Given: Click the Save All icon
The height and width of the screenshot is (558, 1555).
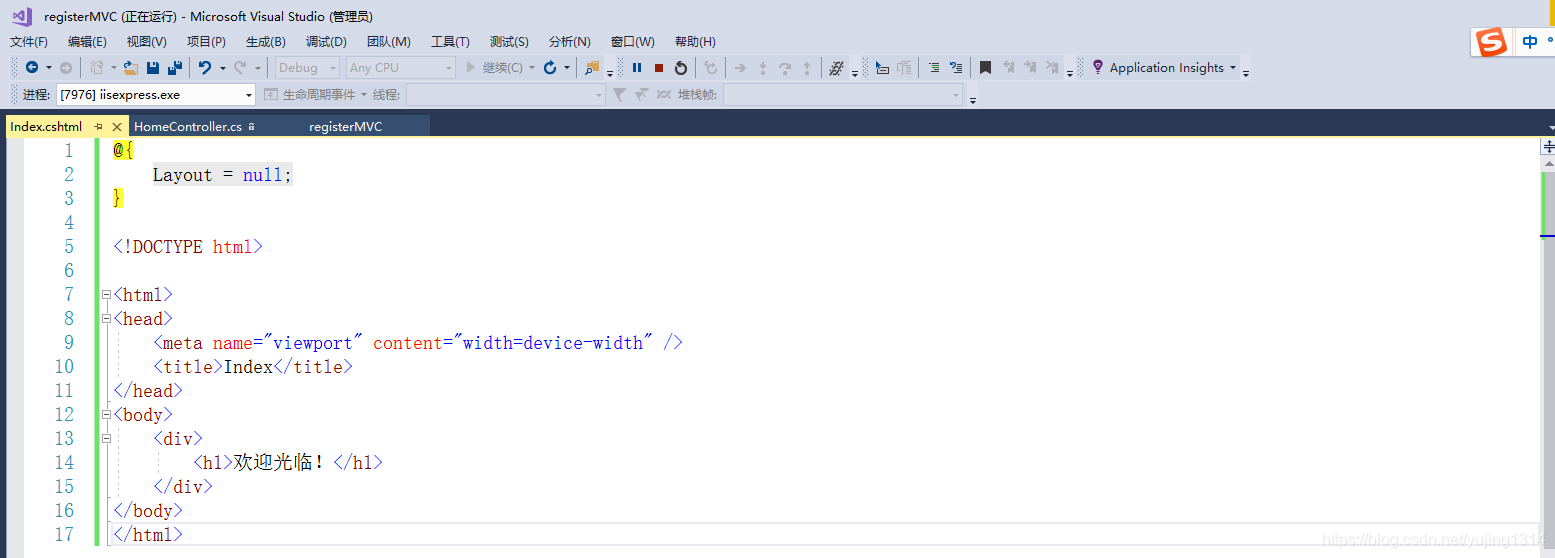Looking at the screenshot, I should [175, 68].
